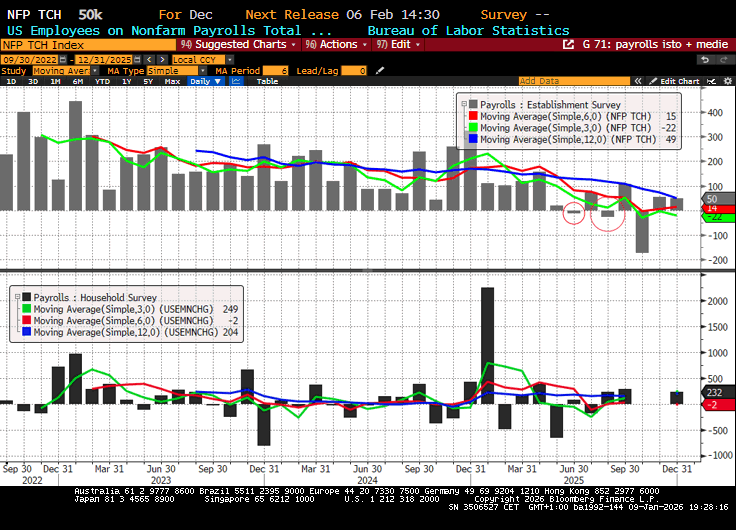The height and width of the screenshot is (530, 736).
Task: Toggle 12-period NFP TCH moving average legend
Action: coord(570,140)
